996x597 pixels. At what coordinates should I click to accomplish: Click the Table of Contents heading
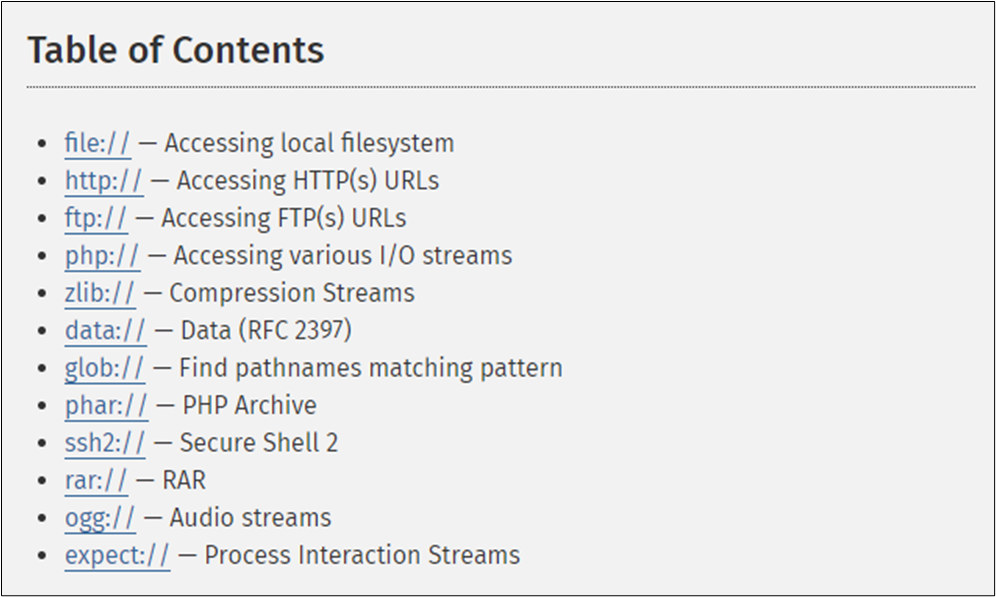[x=175, y=50]
